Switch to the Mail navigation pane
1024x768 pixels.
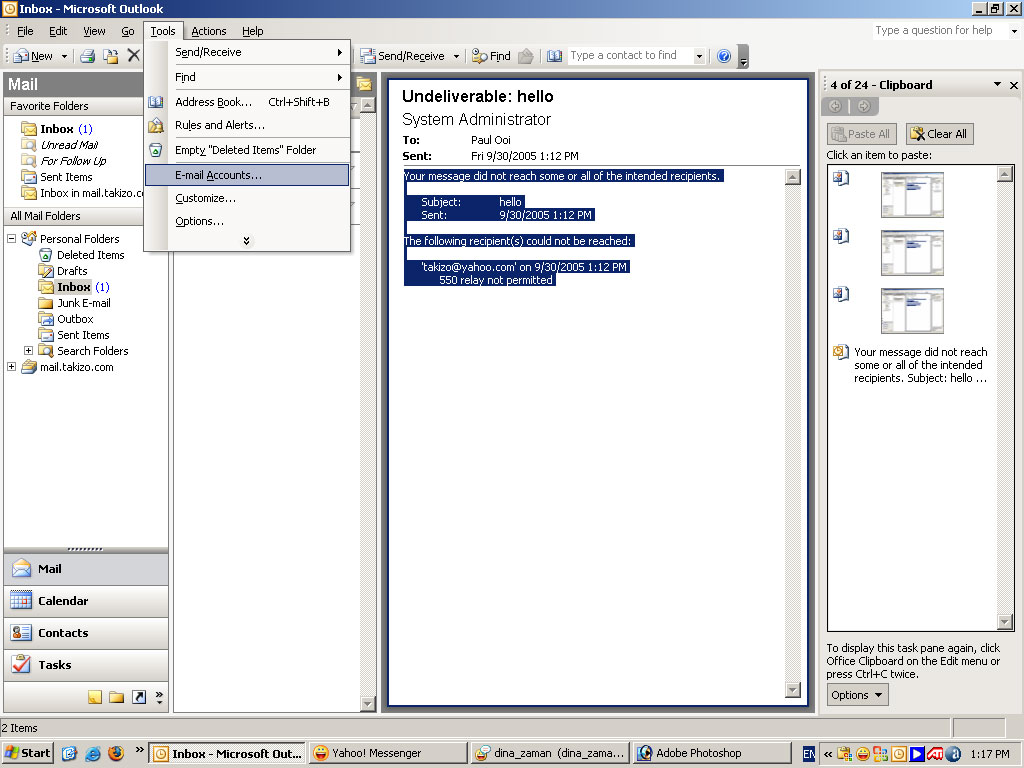(86, 569)
